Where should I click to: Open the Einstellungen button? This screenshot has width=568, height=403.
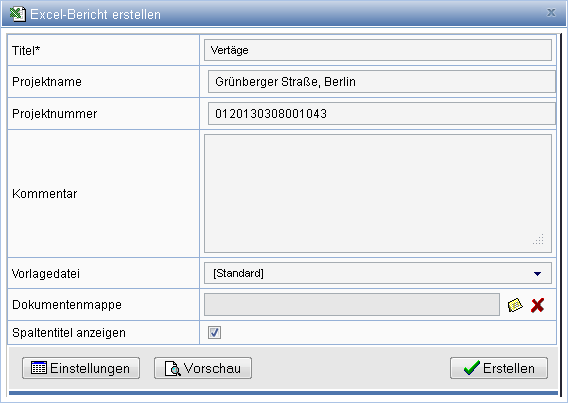point(81,368)
